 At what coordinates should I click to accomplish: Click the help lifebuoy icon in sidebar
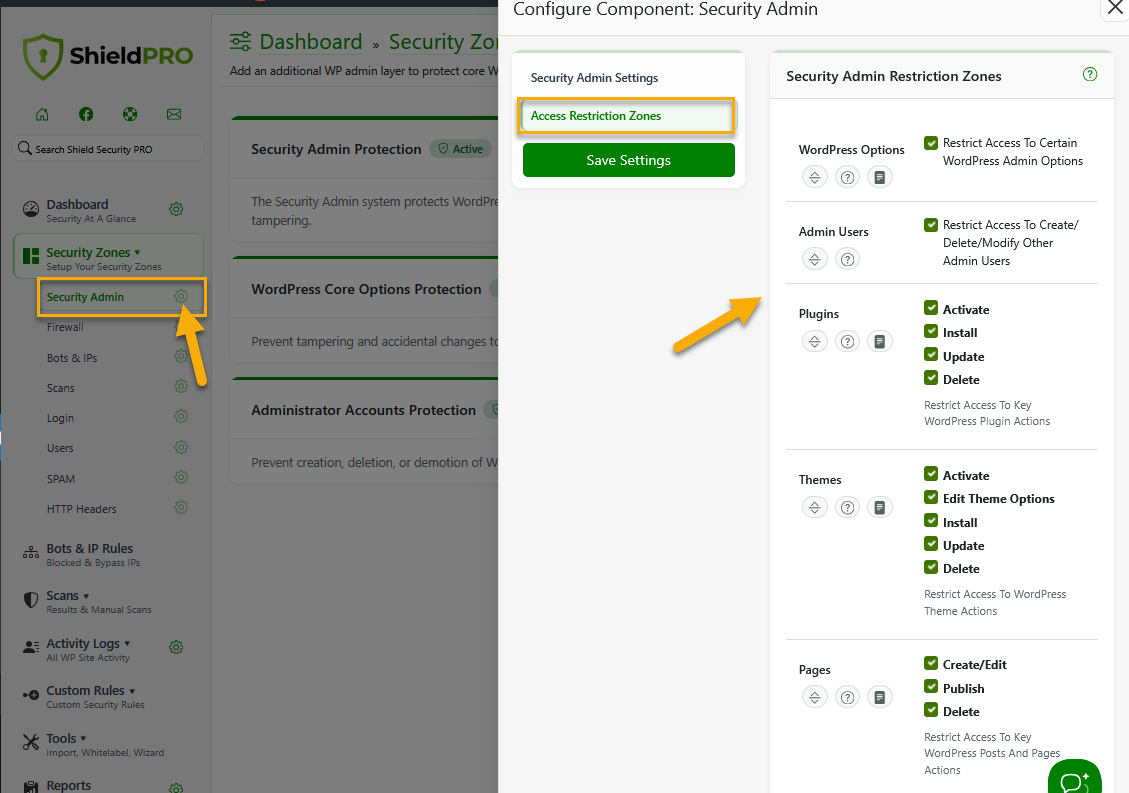tap(130, 114)
